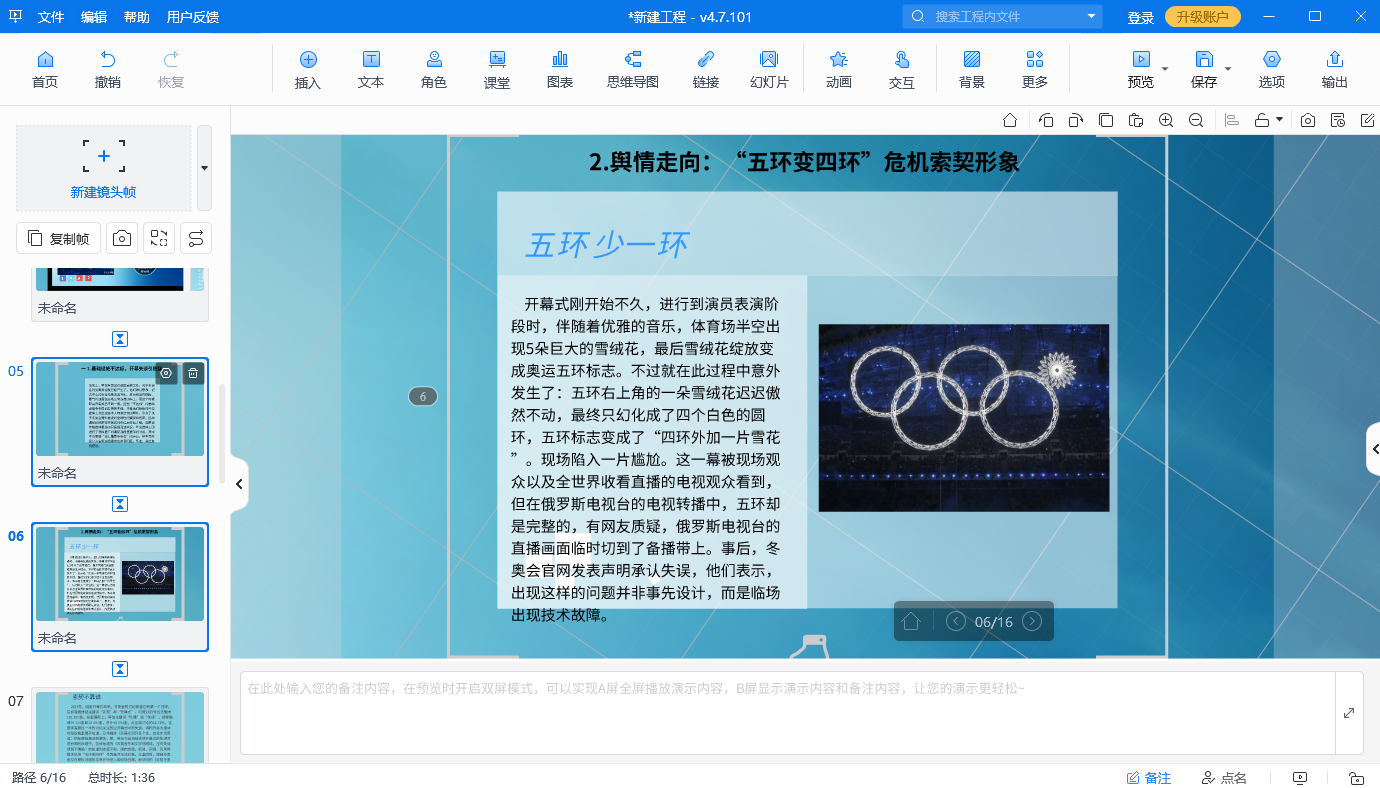The width and height of the screenshot is (1380, 788).
Task: Open the 背景 background tool
Action: click(972, 69)
